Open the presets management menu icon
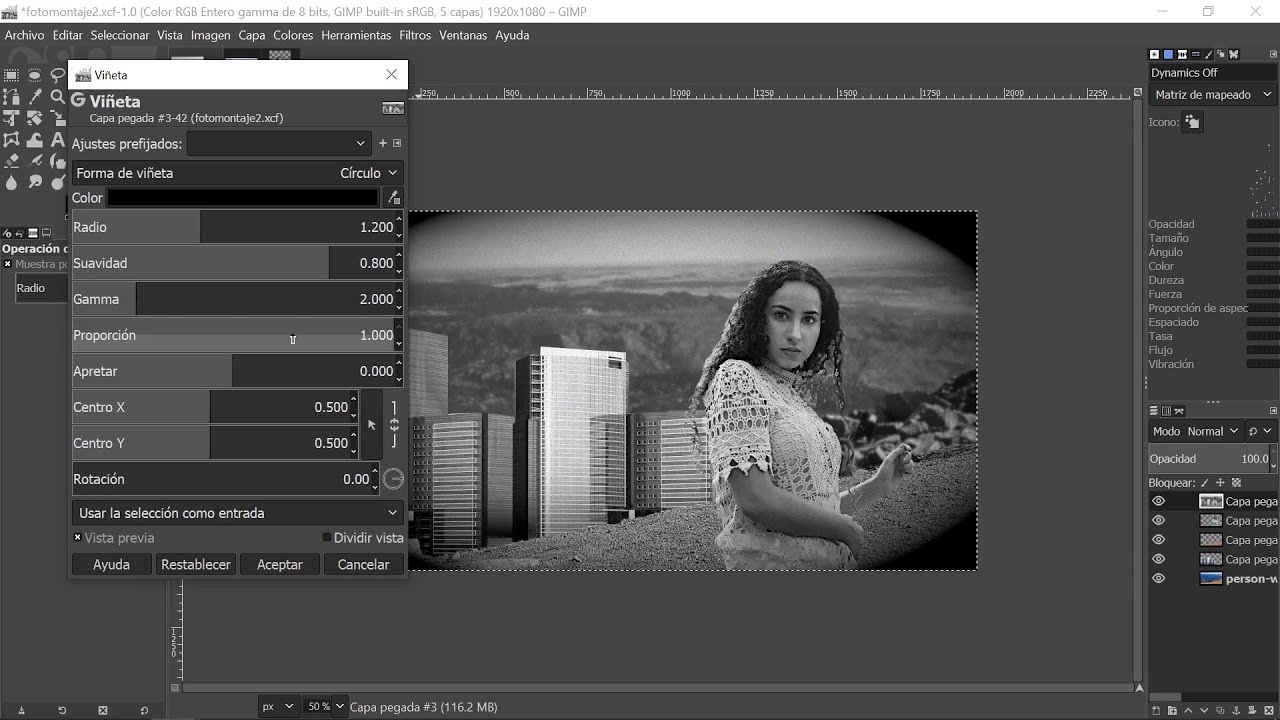The height and width of the screenshot is (720, 1280). (x=397, y=143)
